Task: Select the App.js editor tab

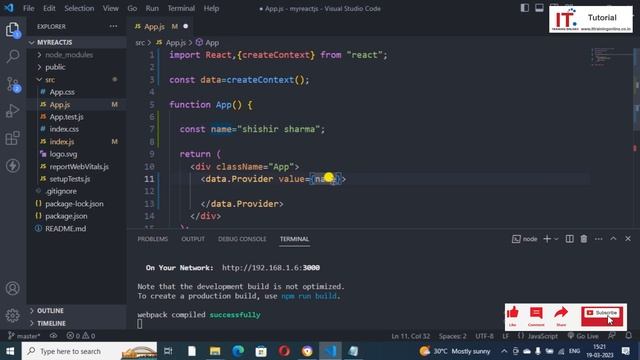Action: click(x=160, y=27)
